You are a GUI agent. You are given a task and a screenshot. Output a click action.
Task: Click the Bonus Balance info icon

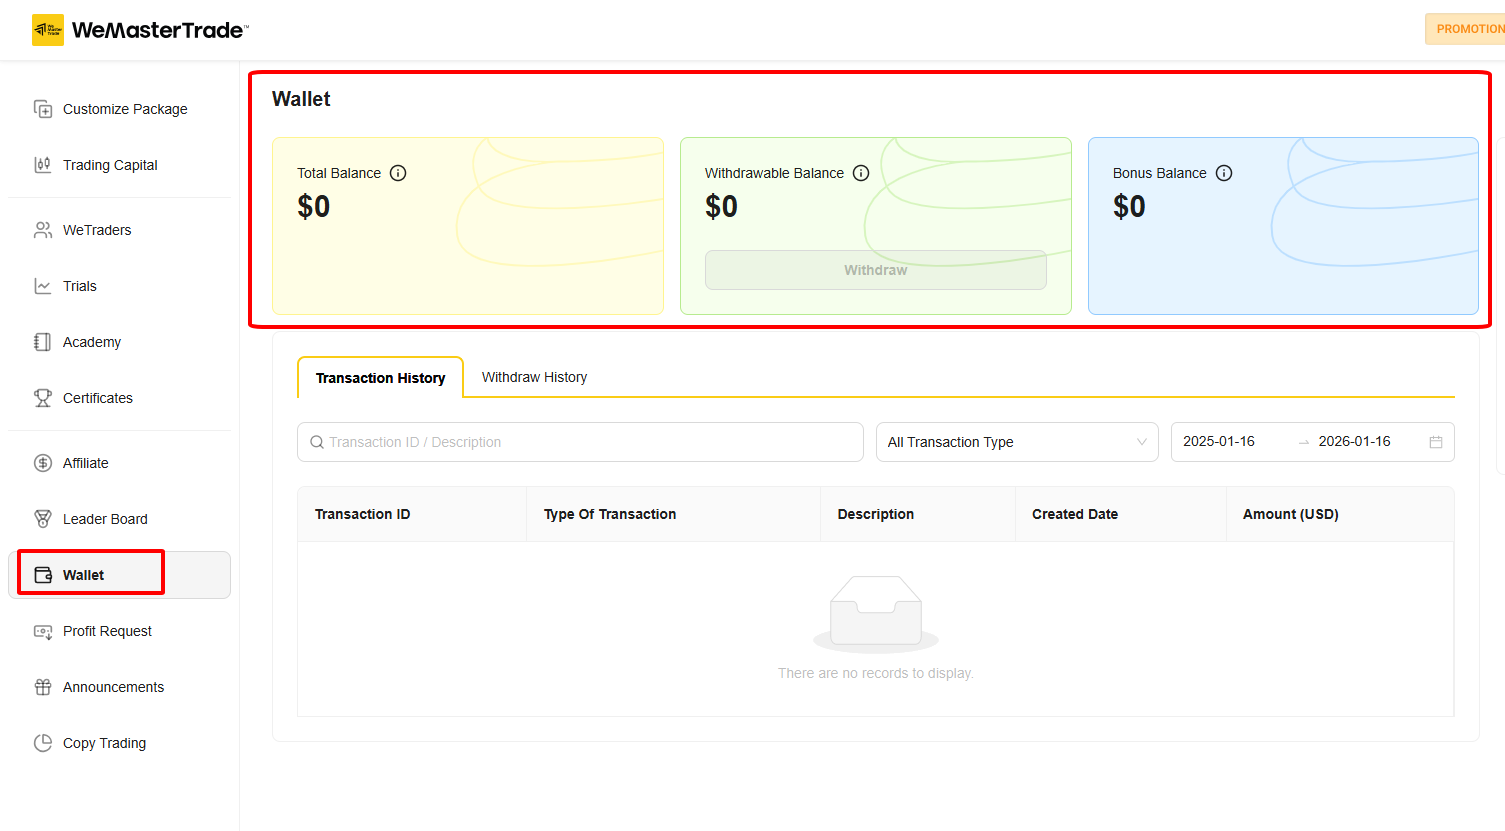point(1224,172)
